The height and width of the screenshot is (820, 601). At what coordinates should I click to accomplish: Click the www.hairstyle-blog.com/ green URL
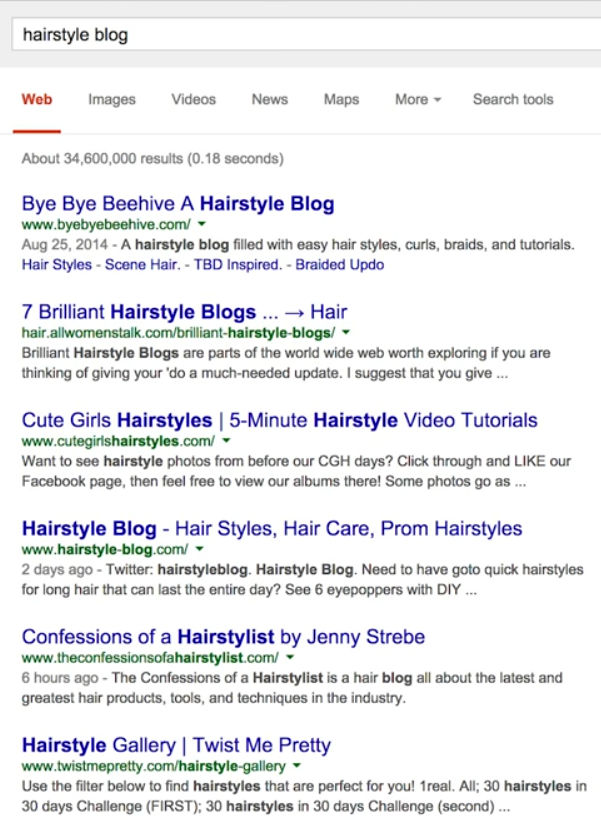pos(105,549)
